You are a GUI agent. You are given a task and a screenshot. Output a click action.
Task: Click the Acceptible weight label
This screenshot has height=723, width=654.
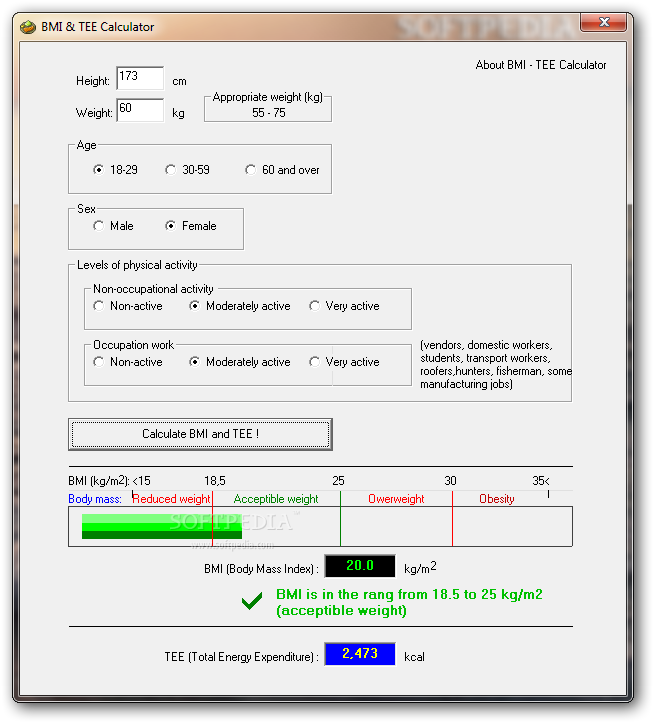(276, 499)
